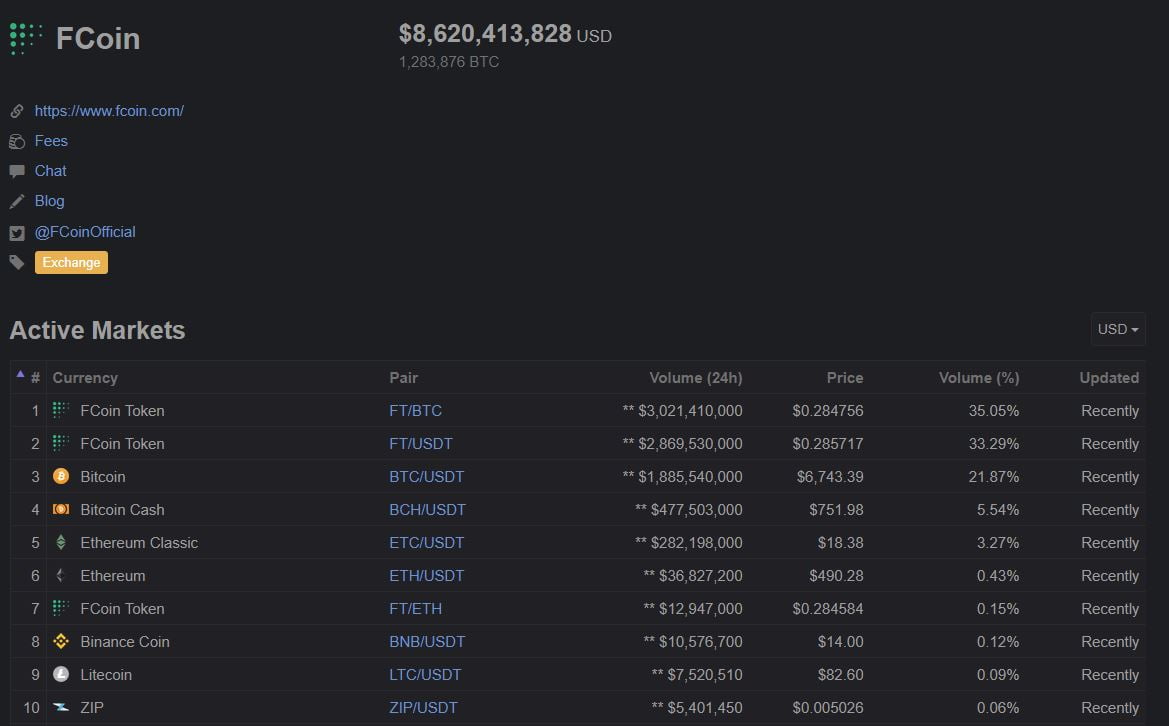1169x726 pixels.
Task: Click the $8,620,413,828 USD total volume
Action: (505, 34)
